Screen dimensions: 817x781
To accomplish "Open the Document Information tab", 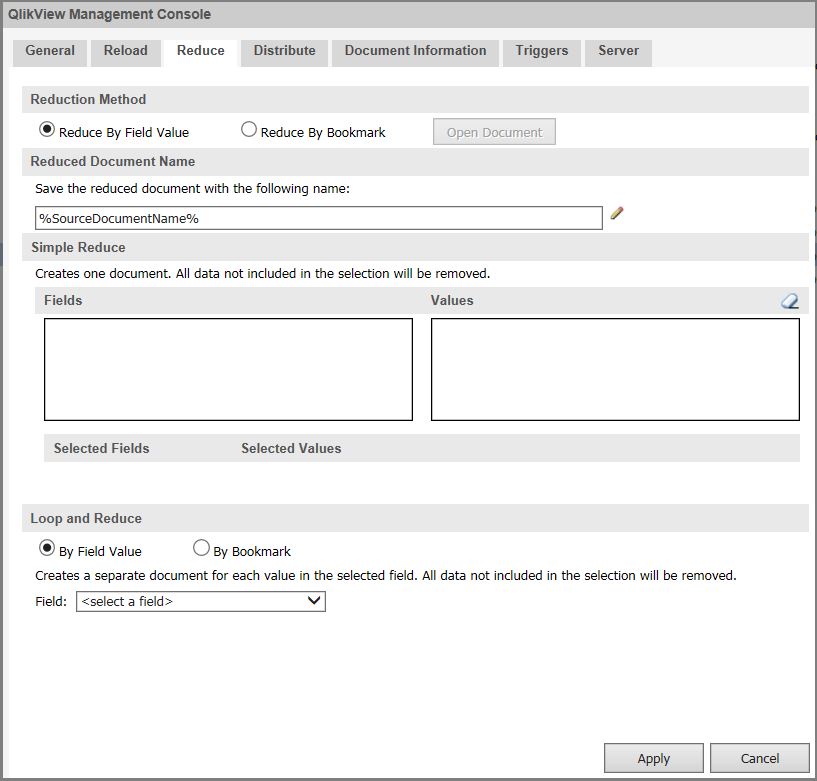I will pos(415,53).
